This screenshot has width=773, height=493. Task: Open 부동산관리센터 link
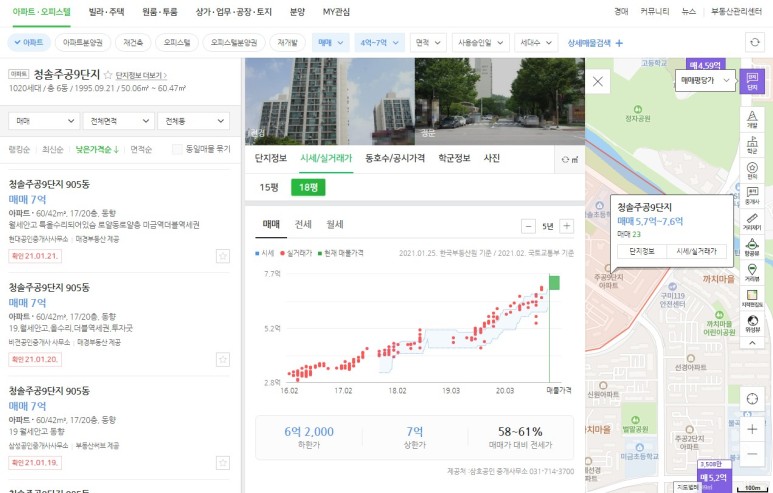[736, 12]
